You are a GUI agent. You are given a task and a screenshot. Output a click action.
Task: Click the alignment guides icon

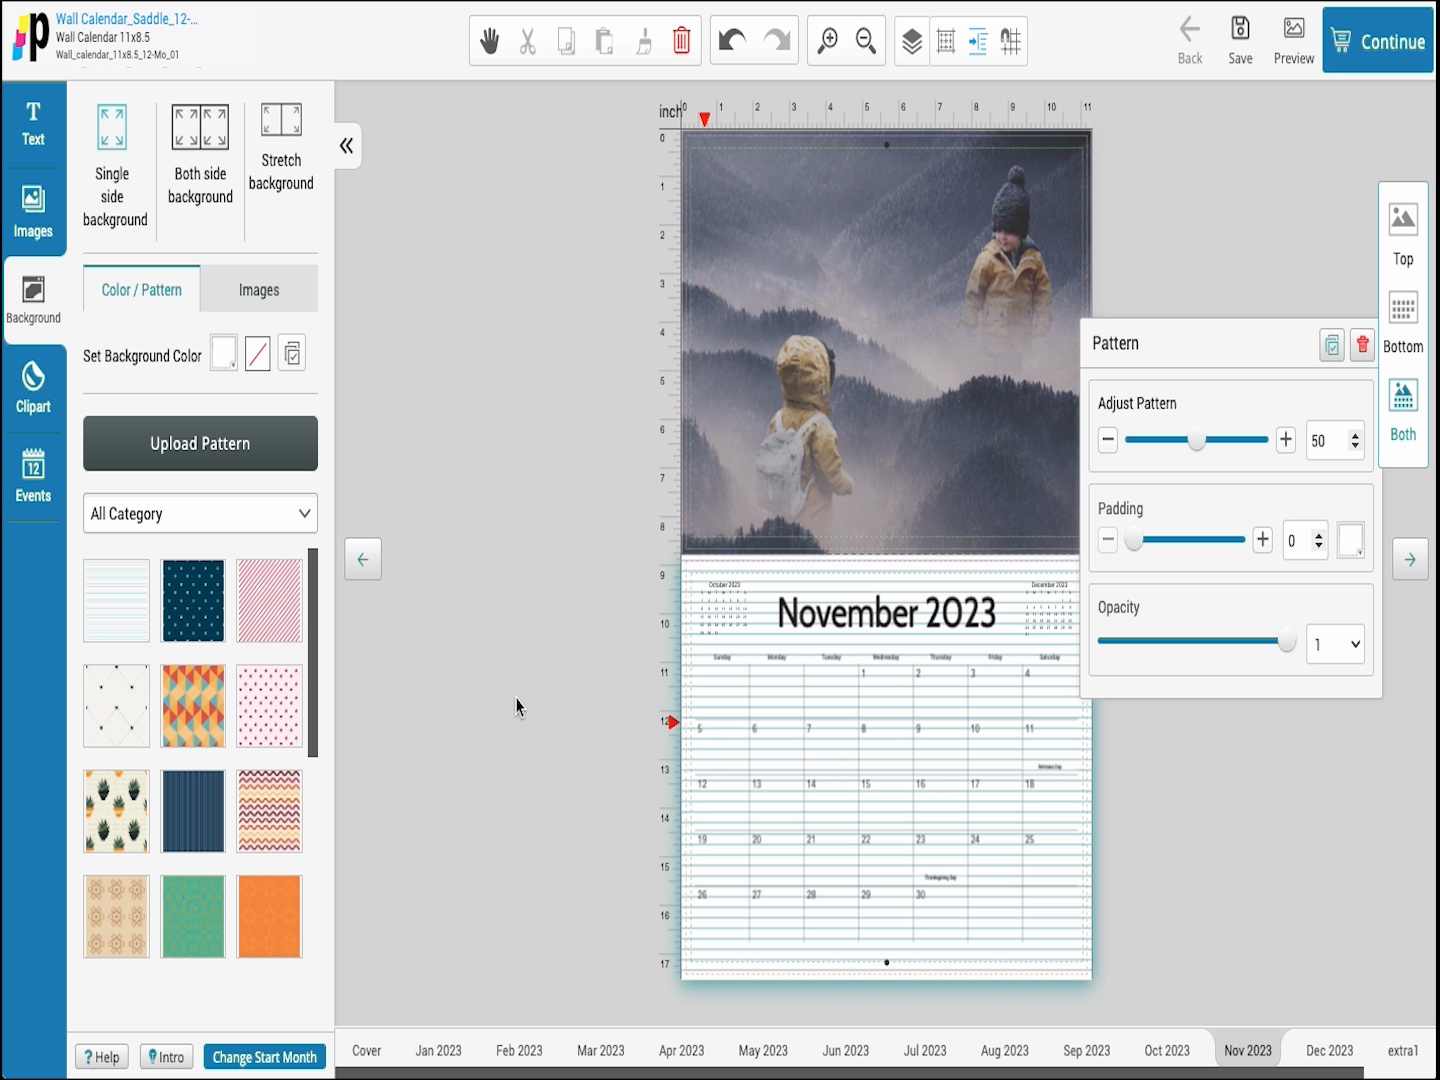978,41
